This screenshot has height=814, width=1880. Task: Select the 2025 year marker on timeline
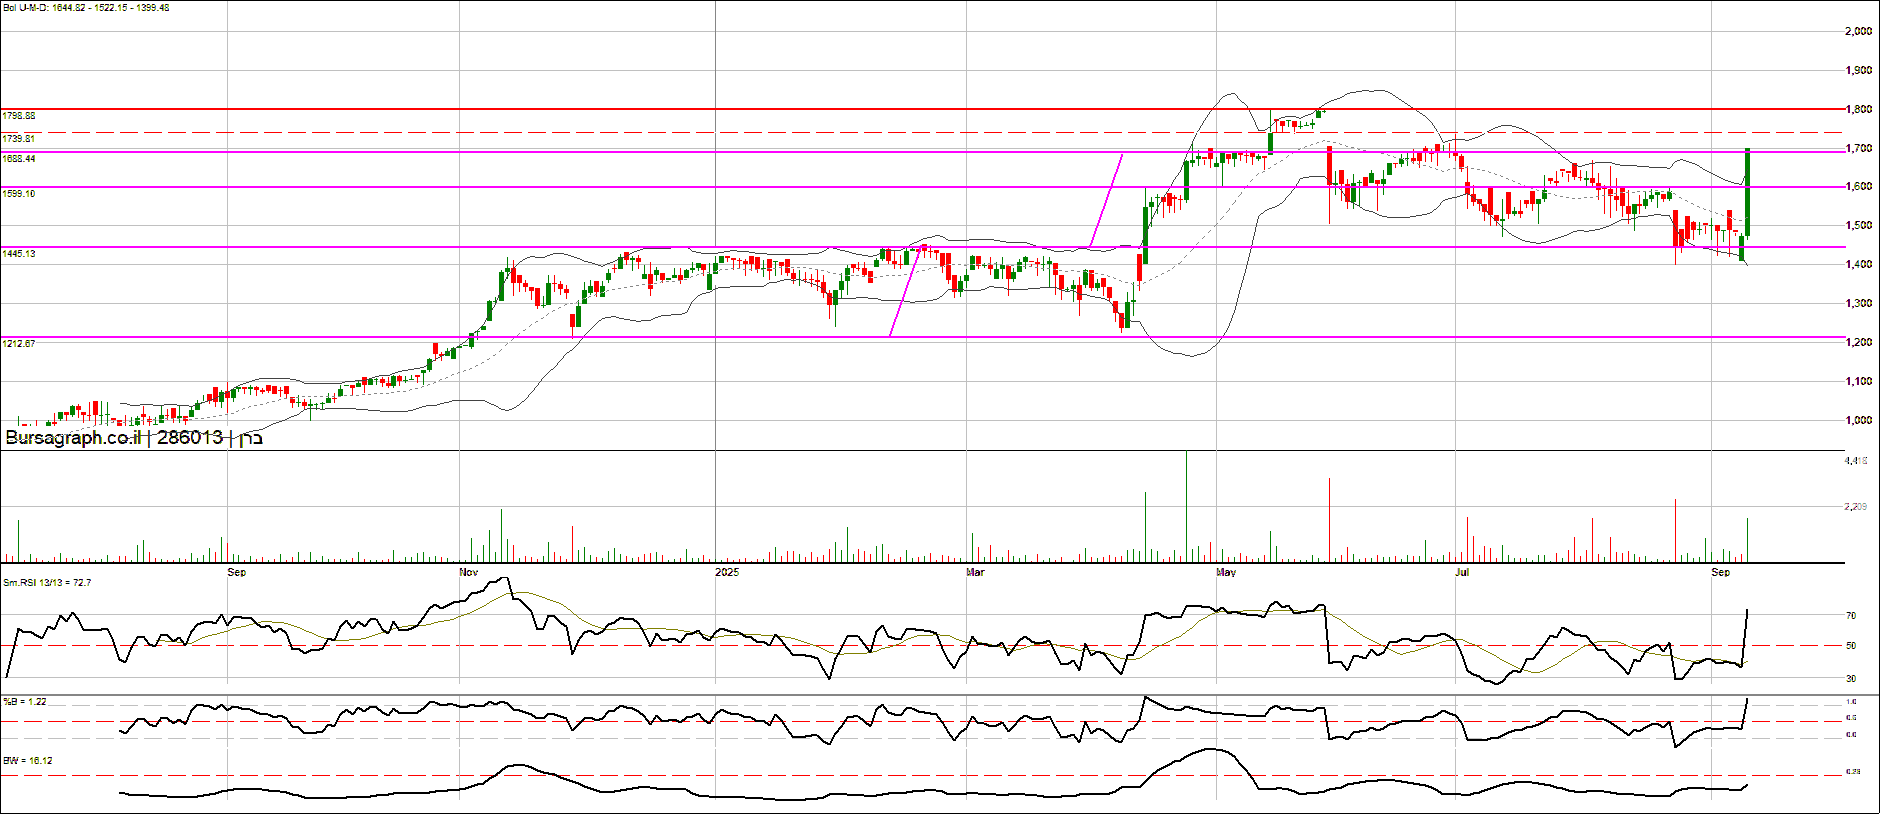coord(727,572)
